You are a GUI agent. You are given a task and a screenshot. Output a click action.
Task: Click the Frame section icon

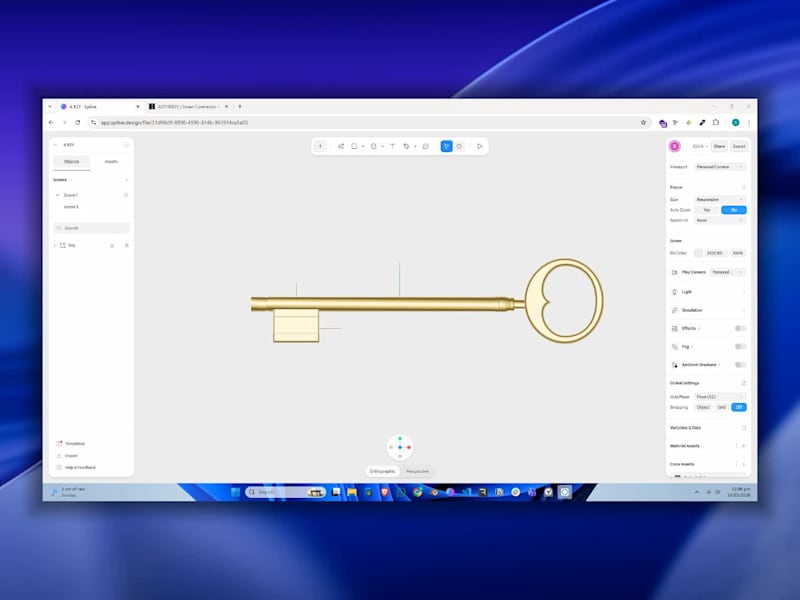pyautogui.click(x=744, y=187)
